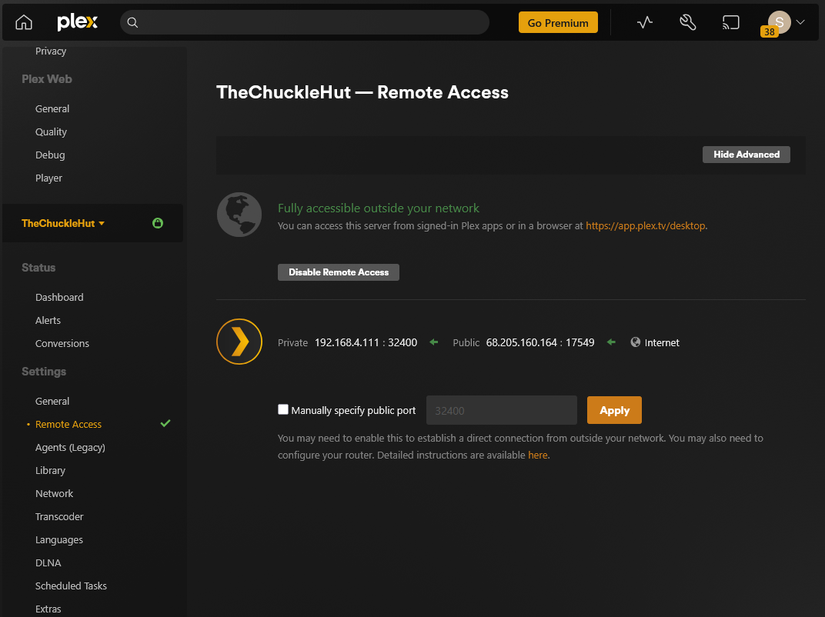Click the search bar at the top
This screenshot has width=825, height=617.
pos(300,21)
